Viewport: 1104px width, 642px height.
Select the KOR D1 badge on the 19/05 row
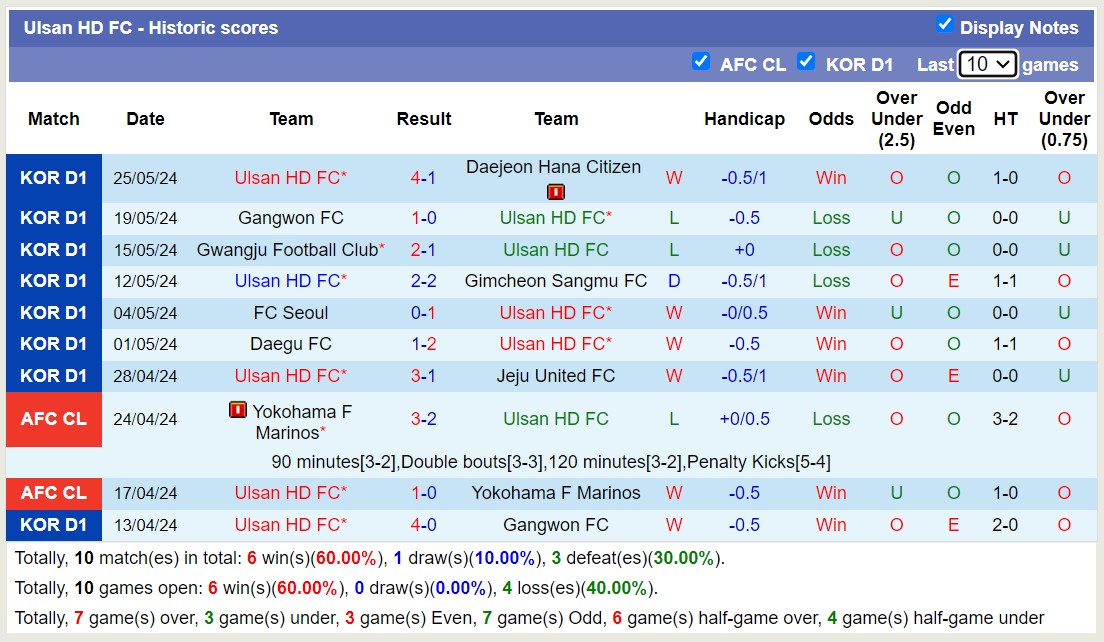[x=54, y=218]
